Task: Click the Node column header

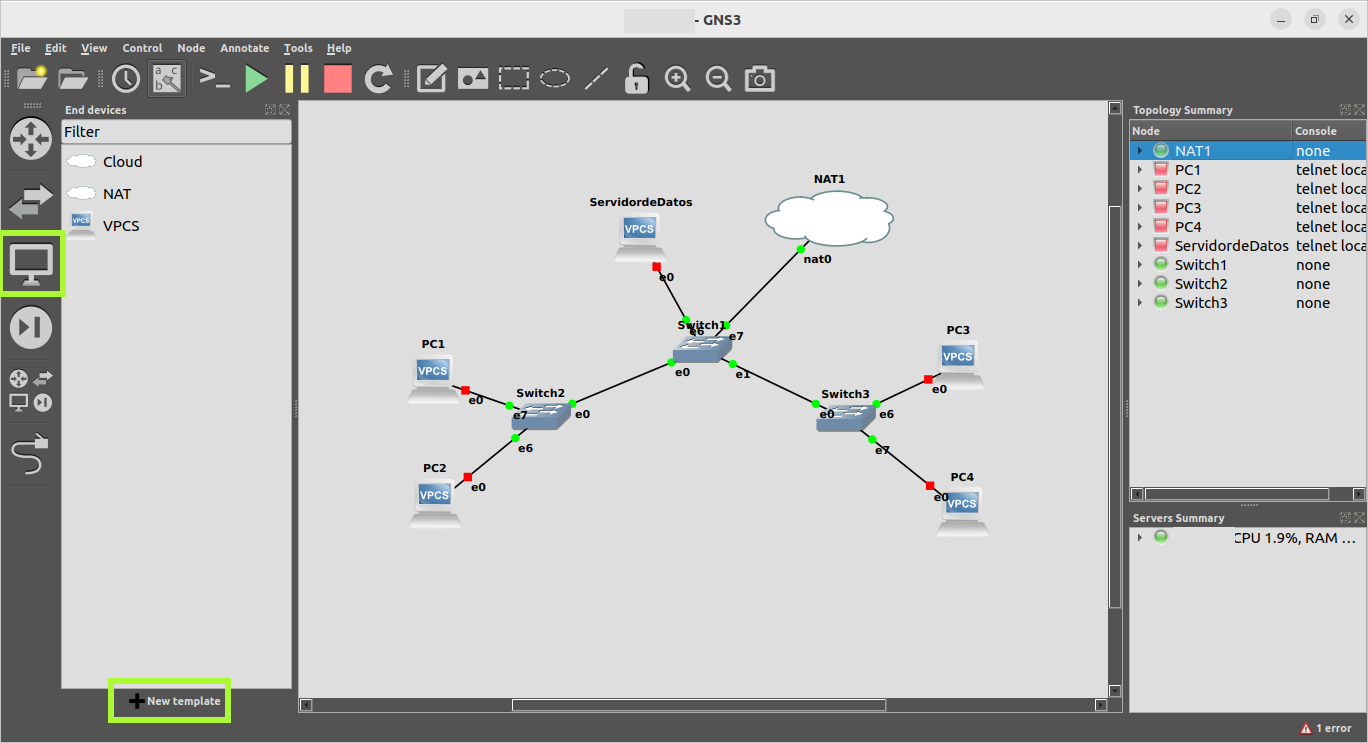Action: [1211, 131]
